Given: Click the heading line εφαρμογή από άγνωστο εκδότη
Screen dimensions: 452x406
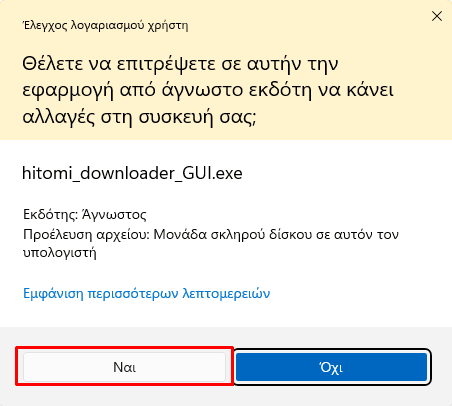Looking at the screenshot, I should [x=208, y=91].
